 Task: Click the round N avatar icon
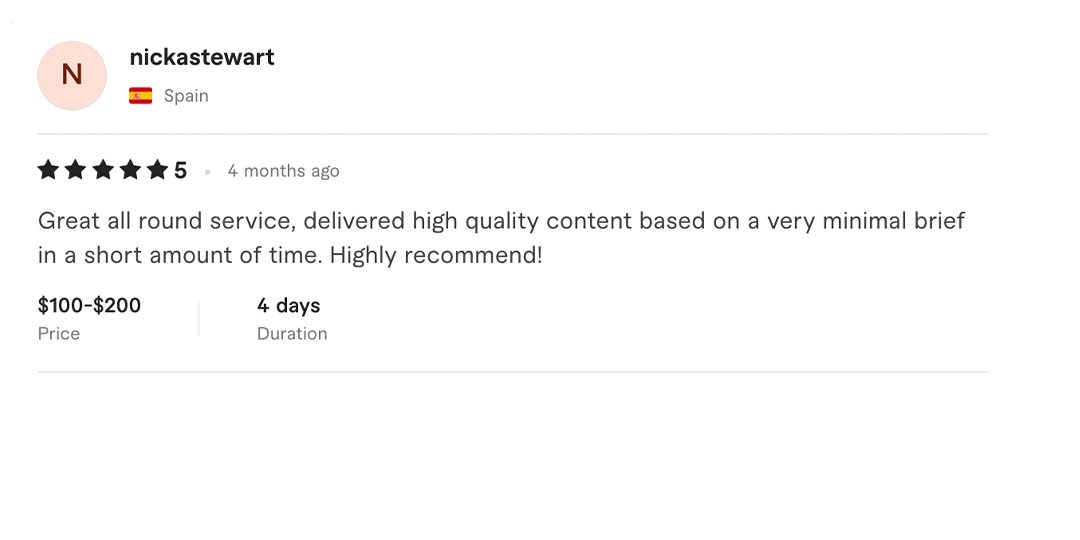click(x=72, y=75)
